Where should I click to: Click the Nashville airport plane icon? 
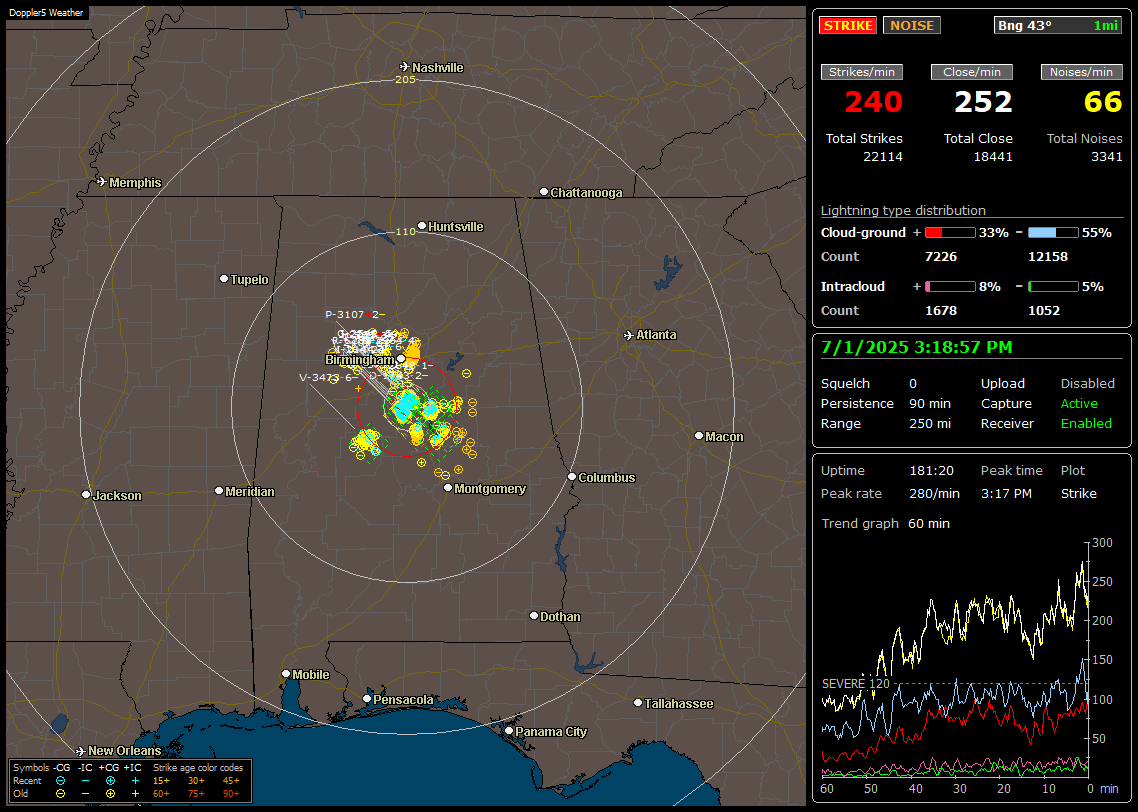[404, 67]
